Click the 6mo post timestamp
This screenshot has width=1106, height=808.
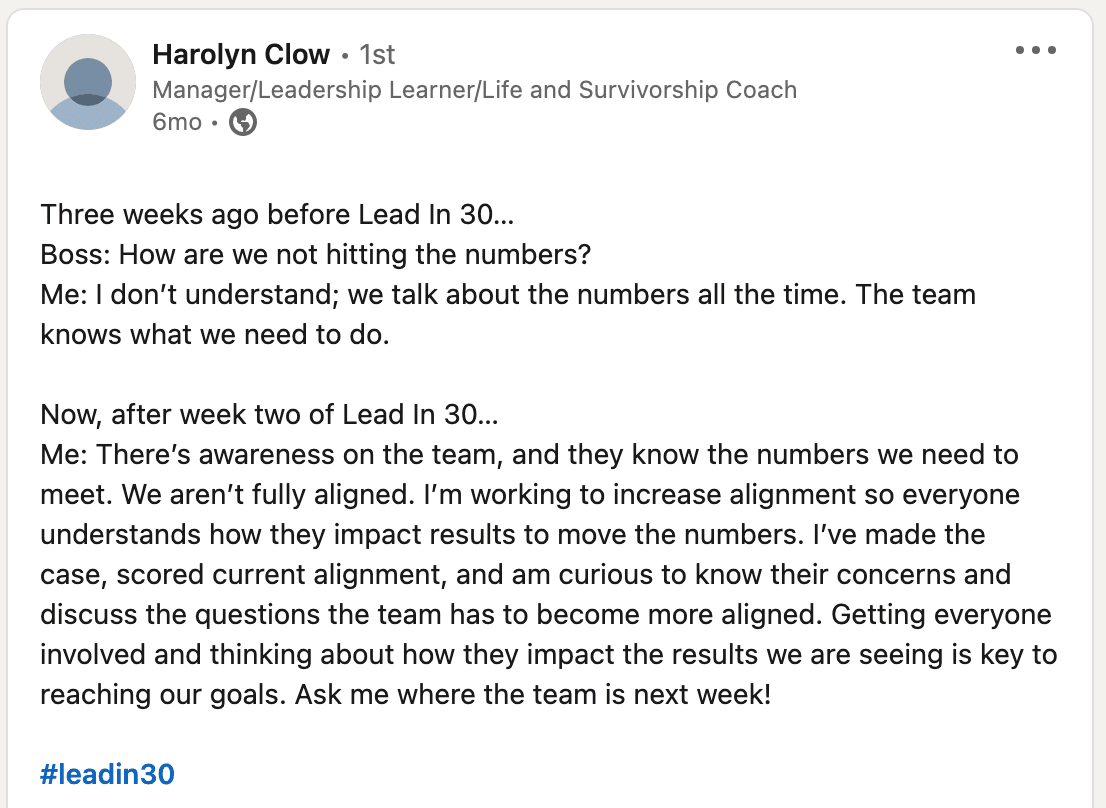pyautogui.click(x=177, y=122)
